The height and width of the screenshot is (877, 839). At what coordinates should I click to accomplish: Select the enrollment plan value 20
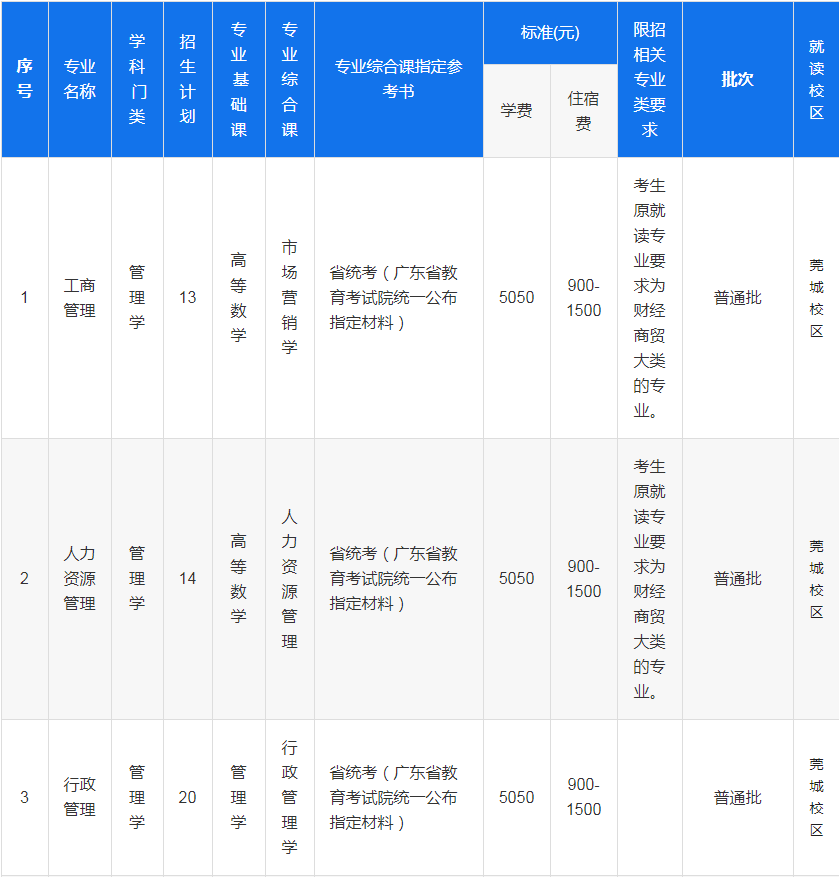[188, 797]
